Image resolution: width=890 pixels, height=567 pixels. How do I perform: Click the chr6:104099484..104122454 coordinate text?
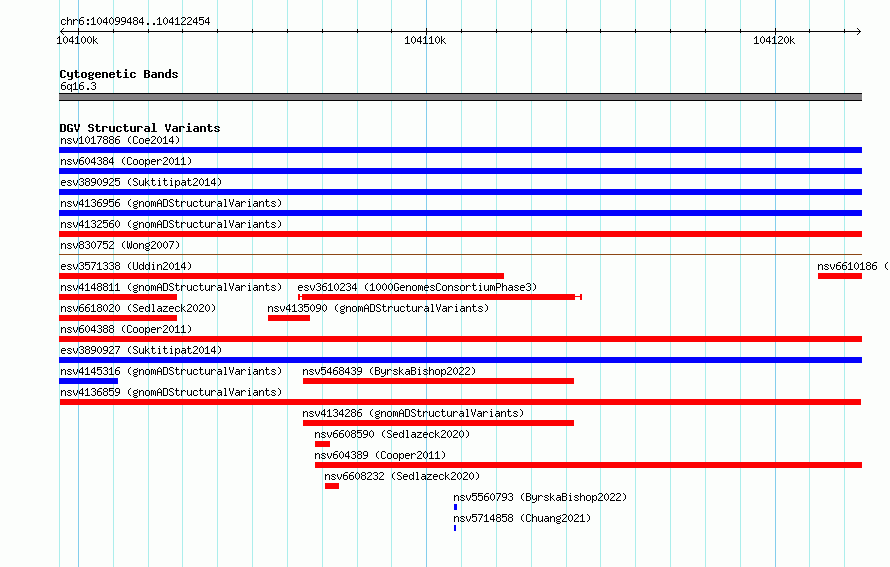pos(135,21)
